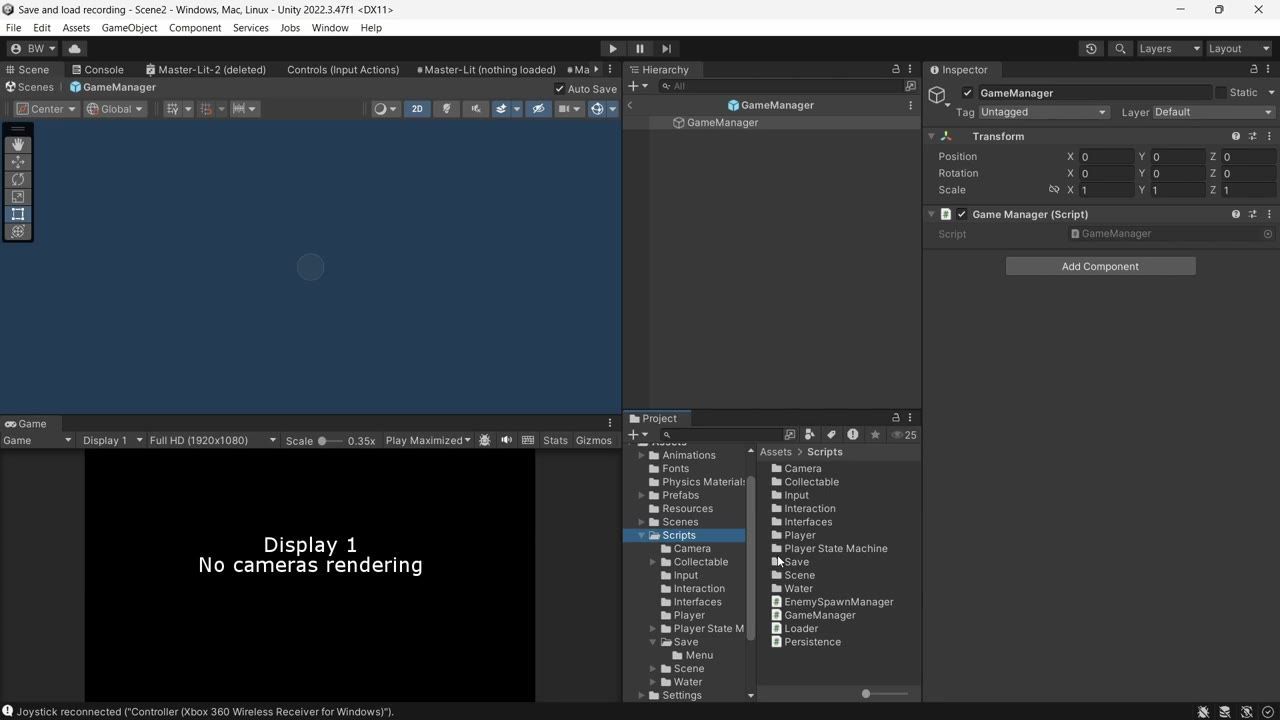Click the Add Component button

[1100, 266]
